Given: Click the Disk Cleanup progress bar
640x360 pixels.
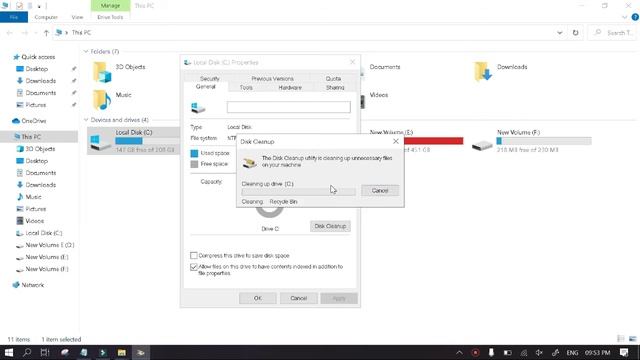Looking at the screenshot, I should pos(298,191).
